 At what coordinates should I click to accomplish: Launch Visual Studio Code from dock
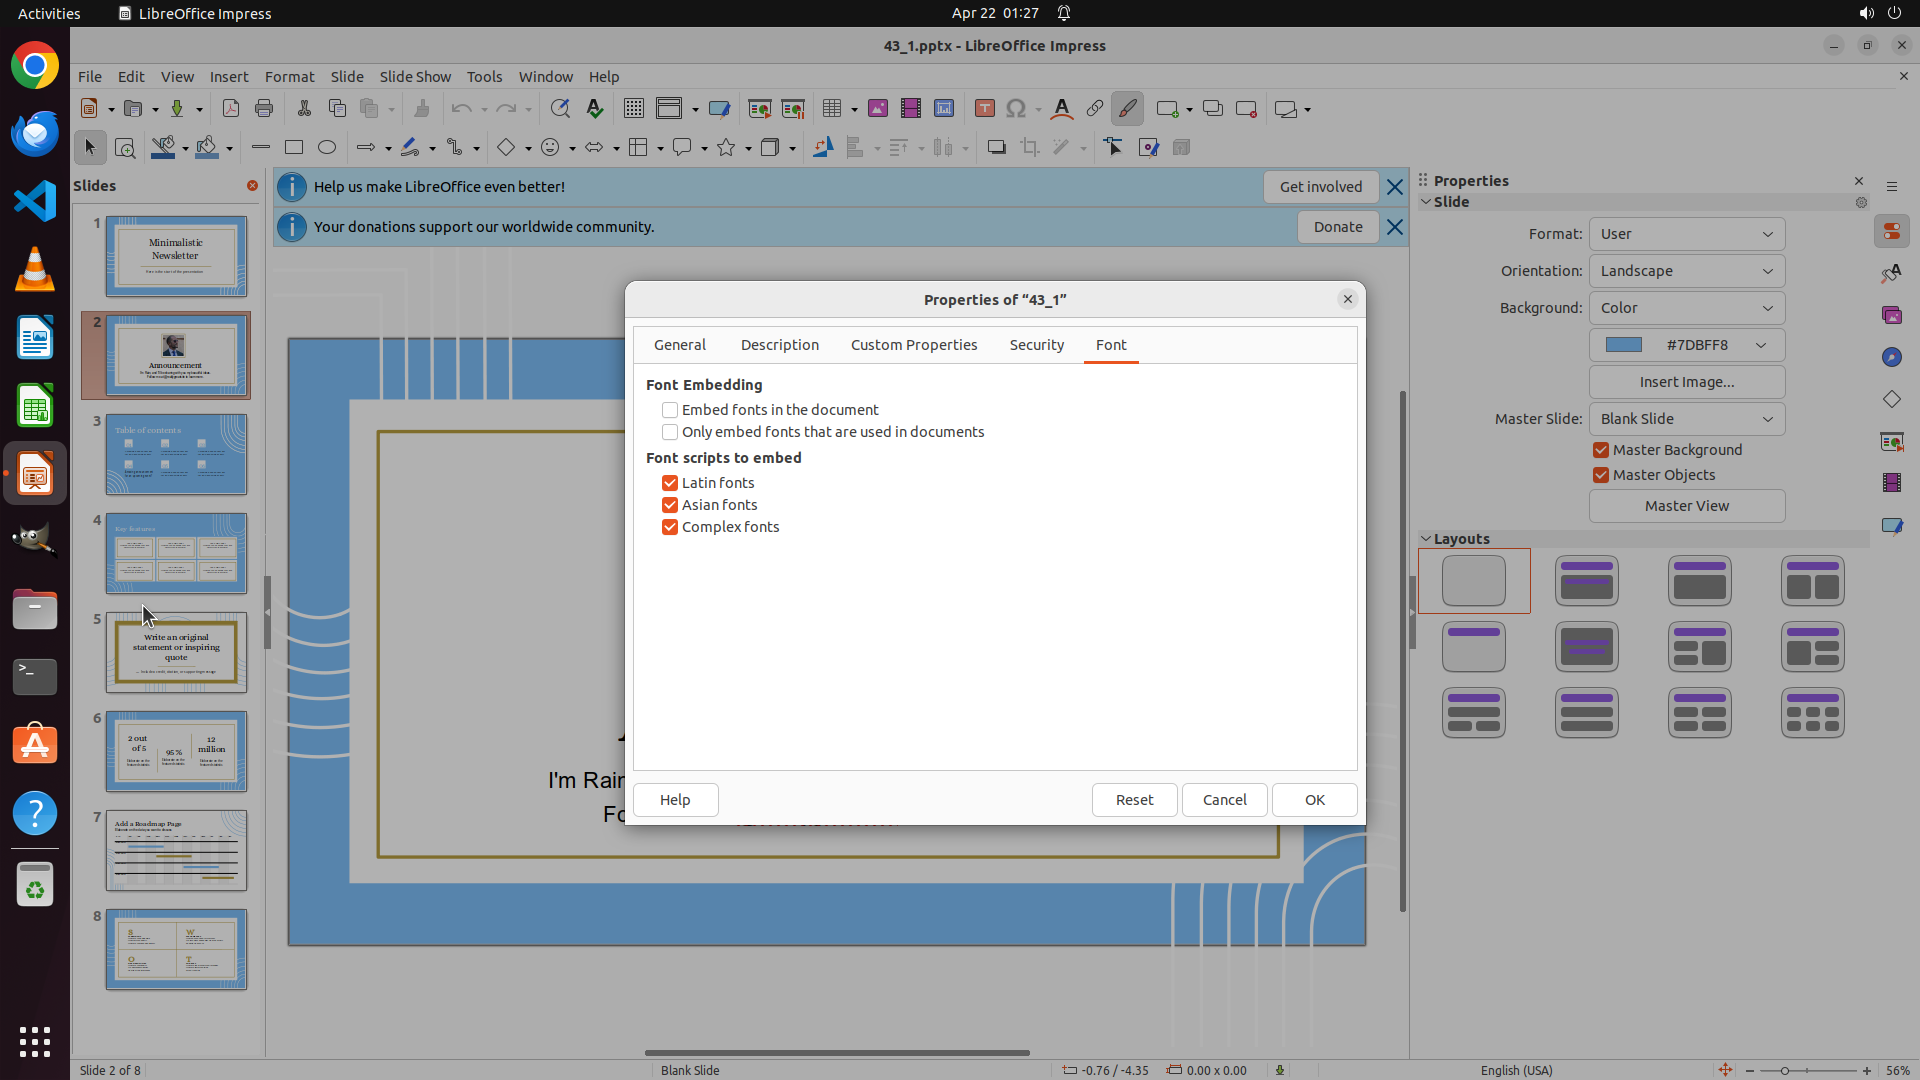pos(35,201)
